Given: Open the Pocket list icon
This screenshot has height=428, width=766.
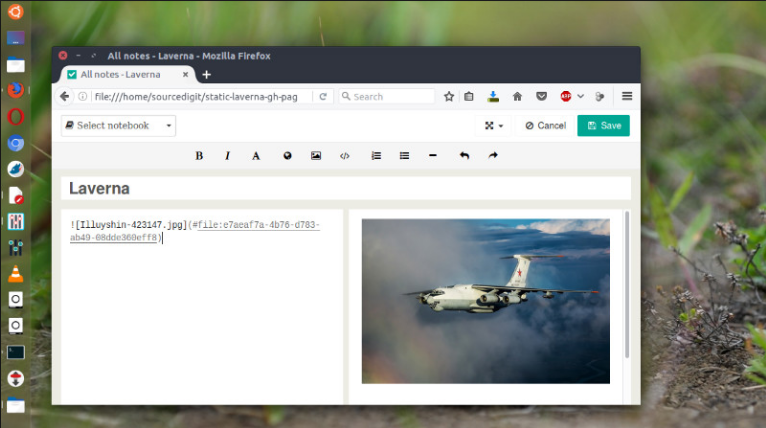Looking at the screenshot, I should (541, 96).
